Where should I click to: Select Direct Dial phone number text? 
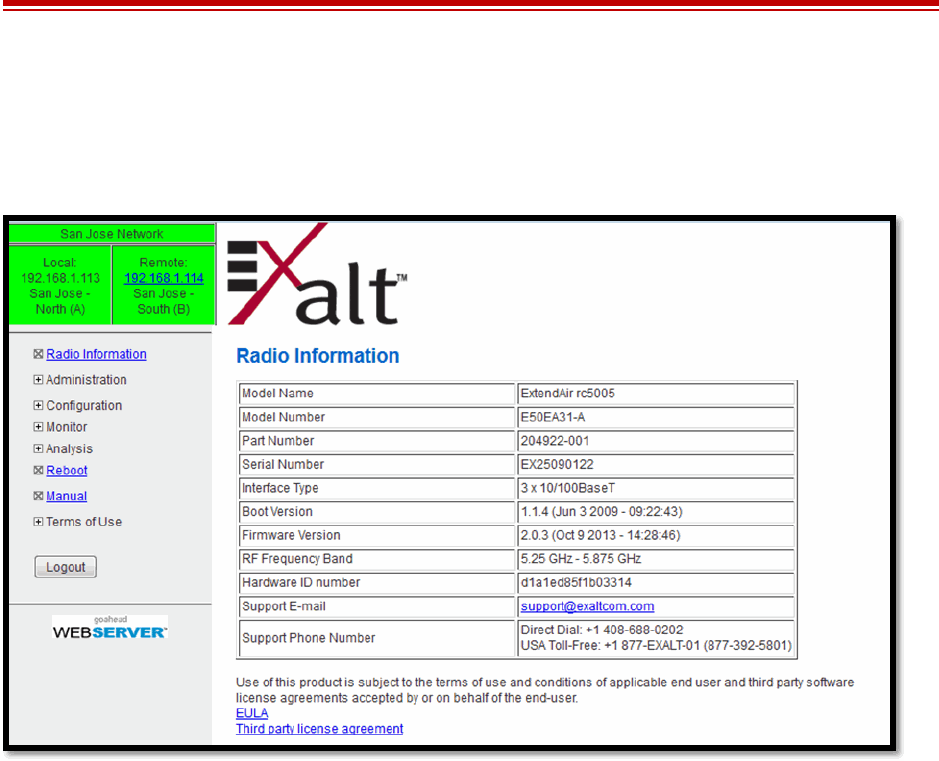(x=602, y=630)
